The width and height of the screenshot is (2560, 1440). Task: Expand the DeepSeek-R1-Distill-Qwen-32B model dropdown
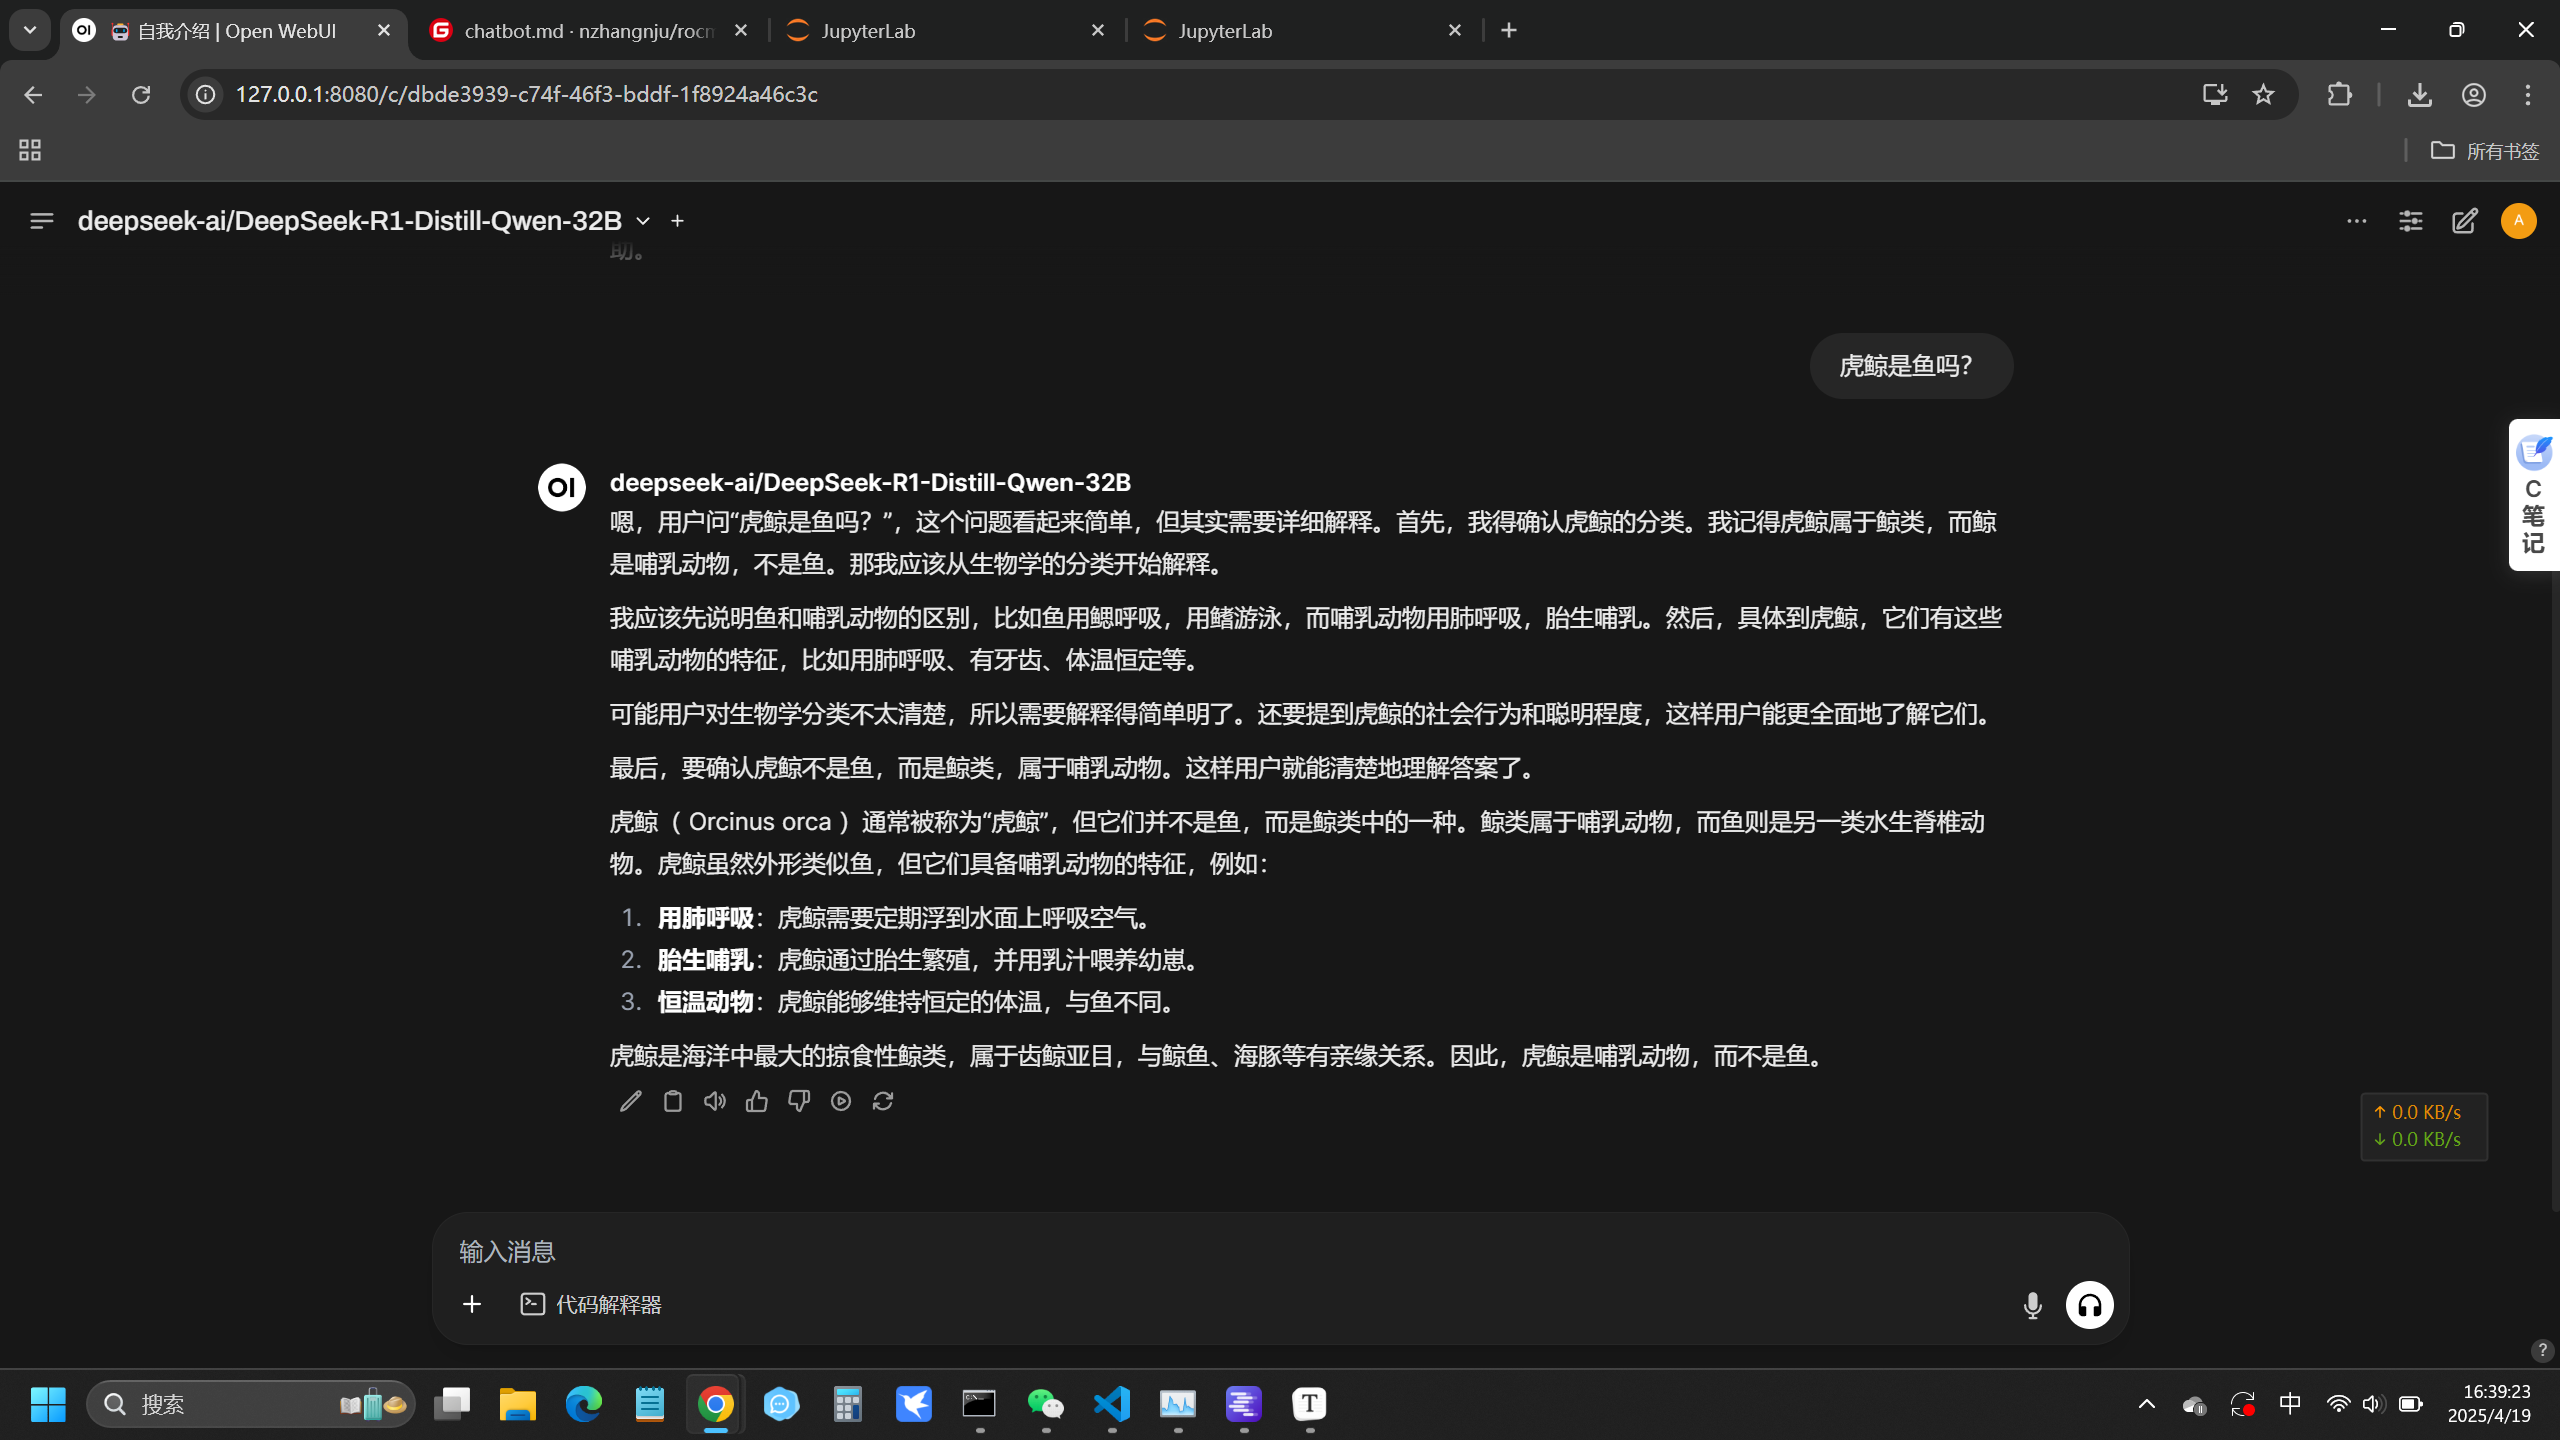click(643, 221)
